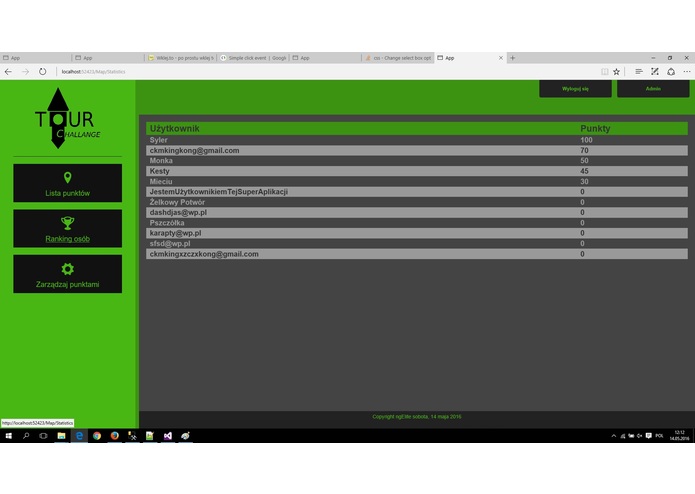Go back with the browser back arrow
This screenshot has width=695, height=494.
[8, 71]
